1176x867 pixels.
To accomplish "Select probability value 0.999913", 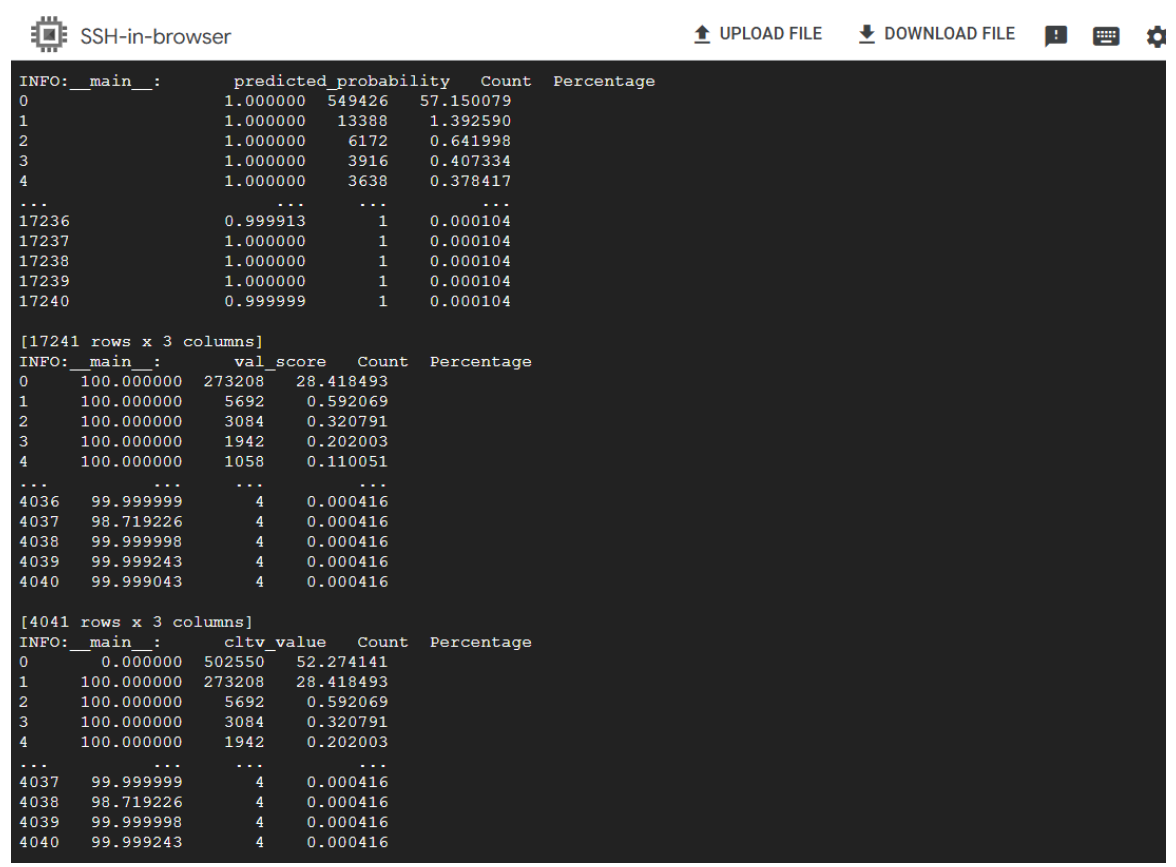I will click(265, 221).
